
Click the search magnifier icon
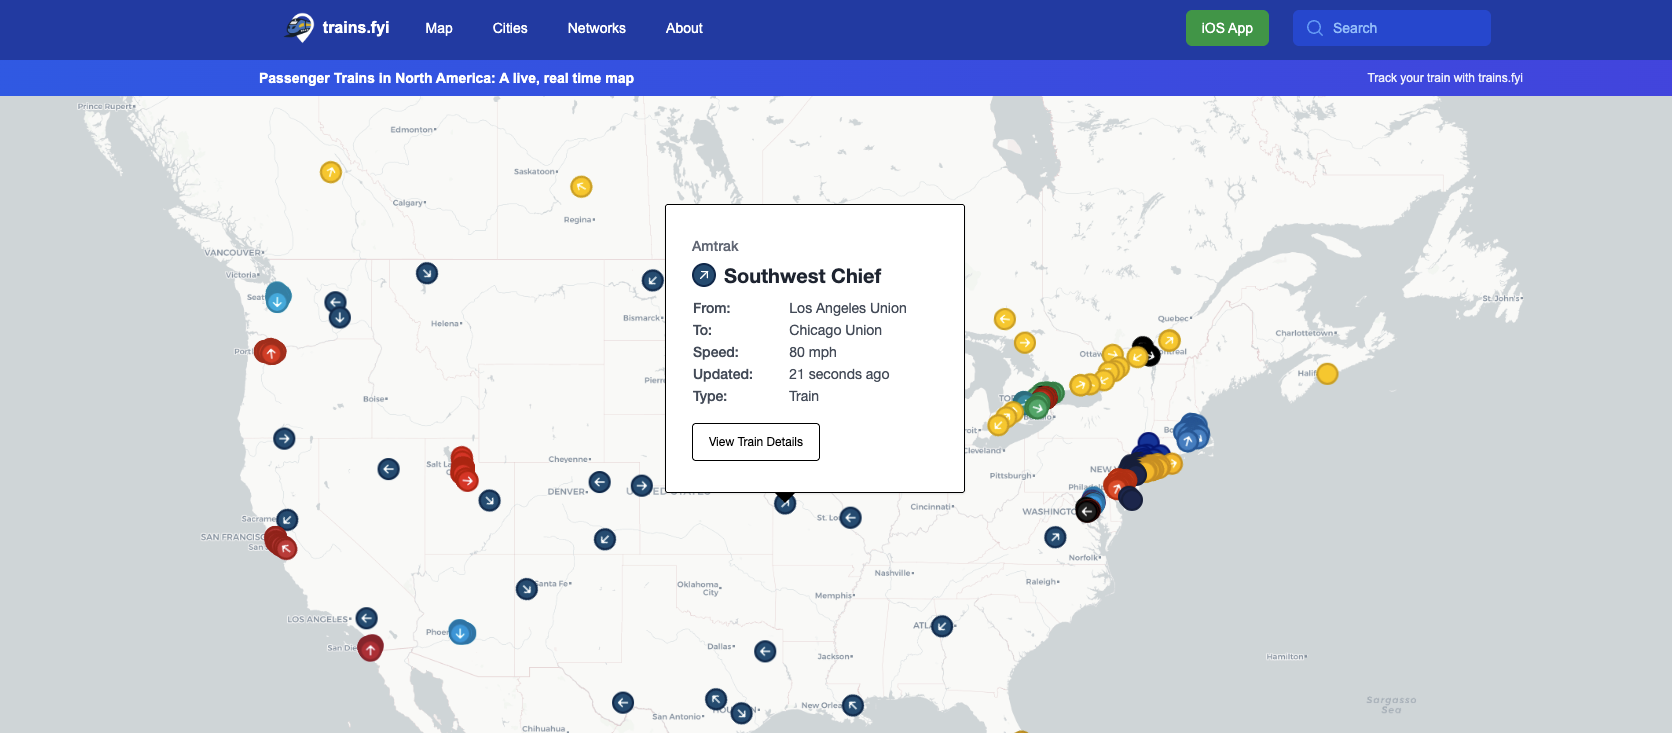pos(1315,28)
